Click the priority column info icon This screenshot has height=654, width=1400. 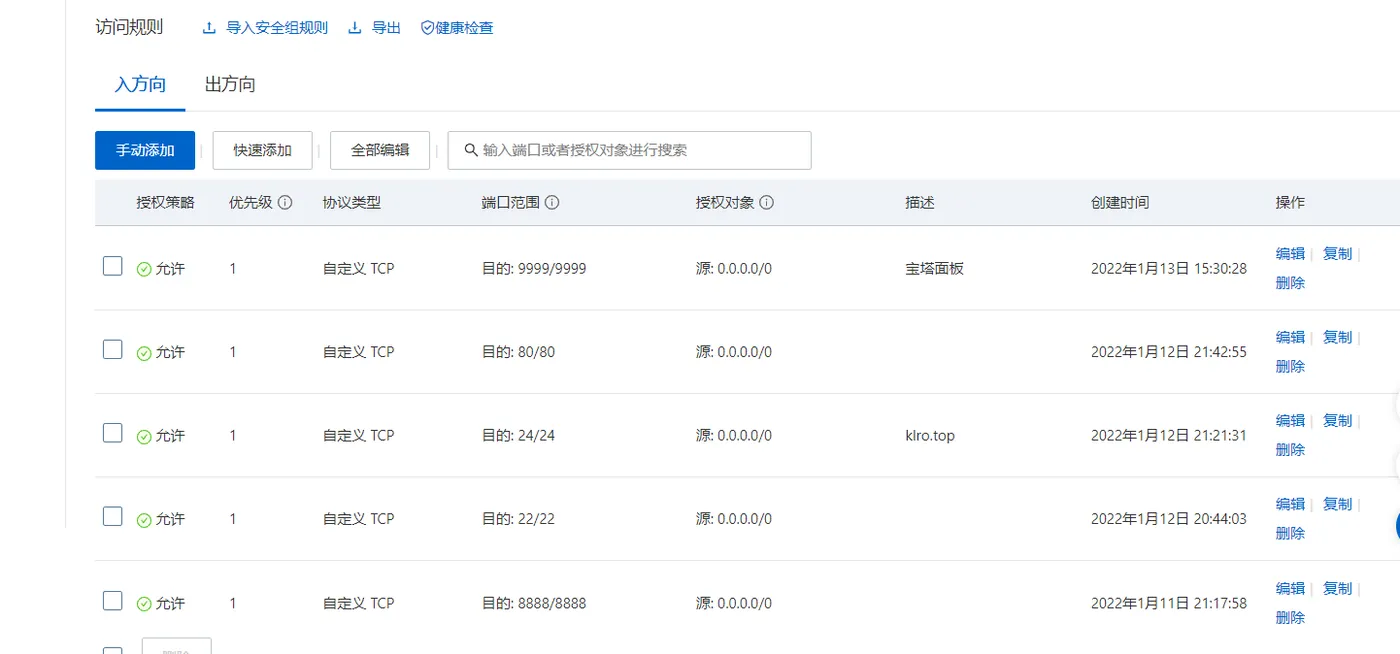pyautogui.click(x=285, y=202)
